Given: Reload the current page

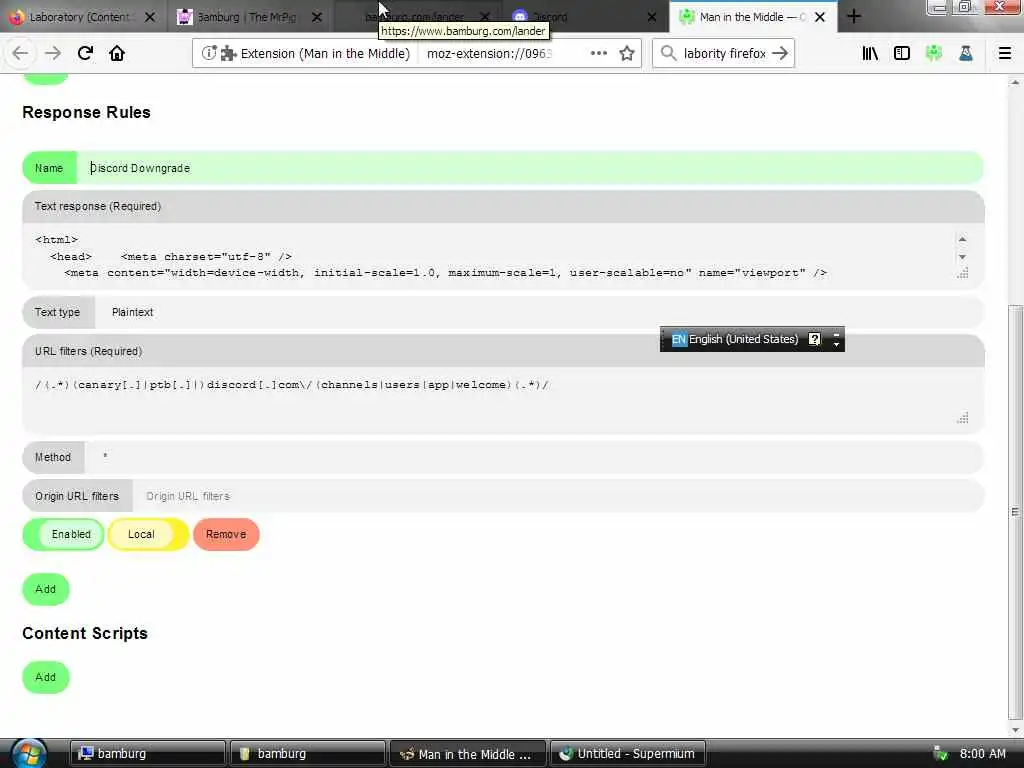Looking at the screenshot, I should click(86, 53).
